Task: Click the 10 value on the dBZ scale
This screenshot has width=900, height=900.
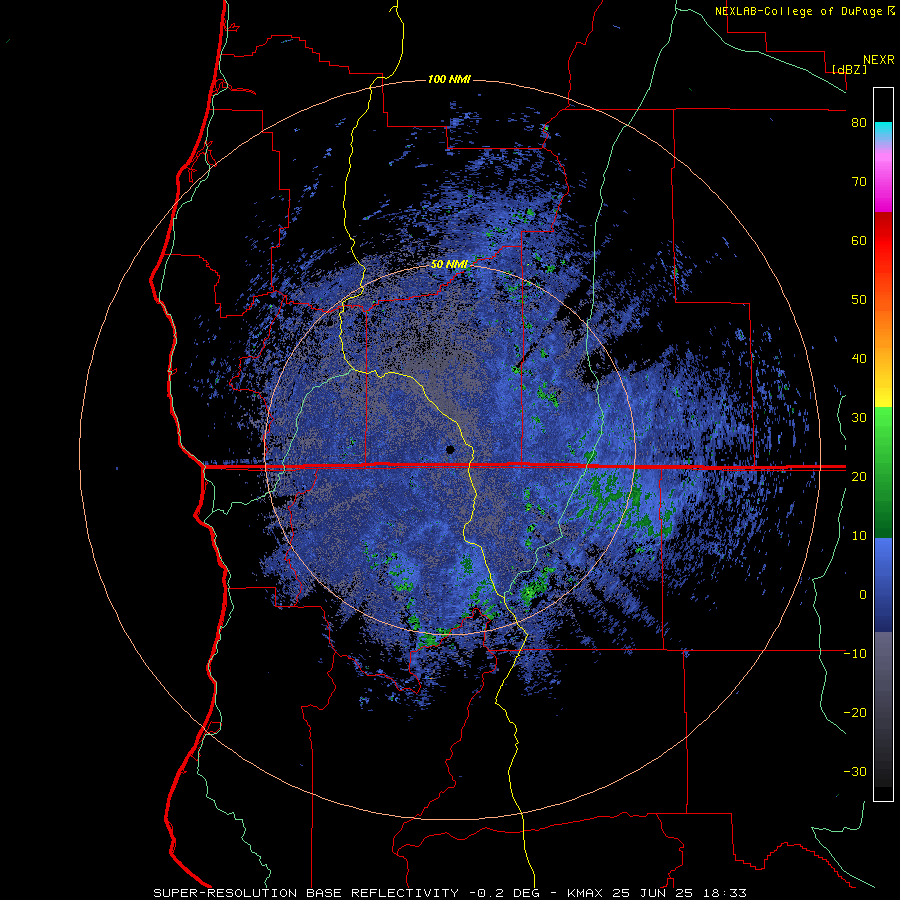Action: pyautogui.click(x=859, y=536)
